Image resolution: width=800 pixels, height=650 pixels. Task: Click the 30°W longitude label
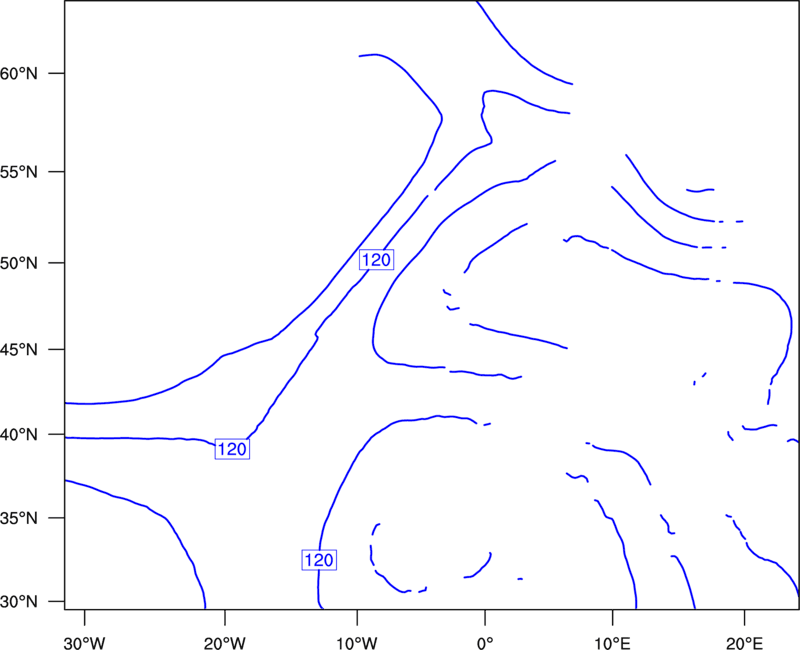pos(85,643)
